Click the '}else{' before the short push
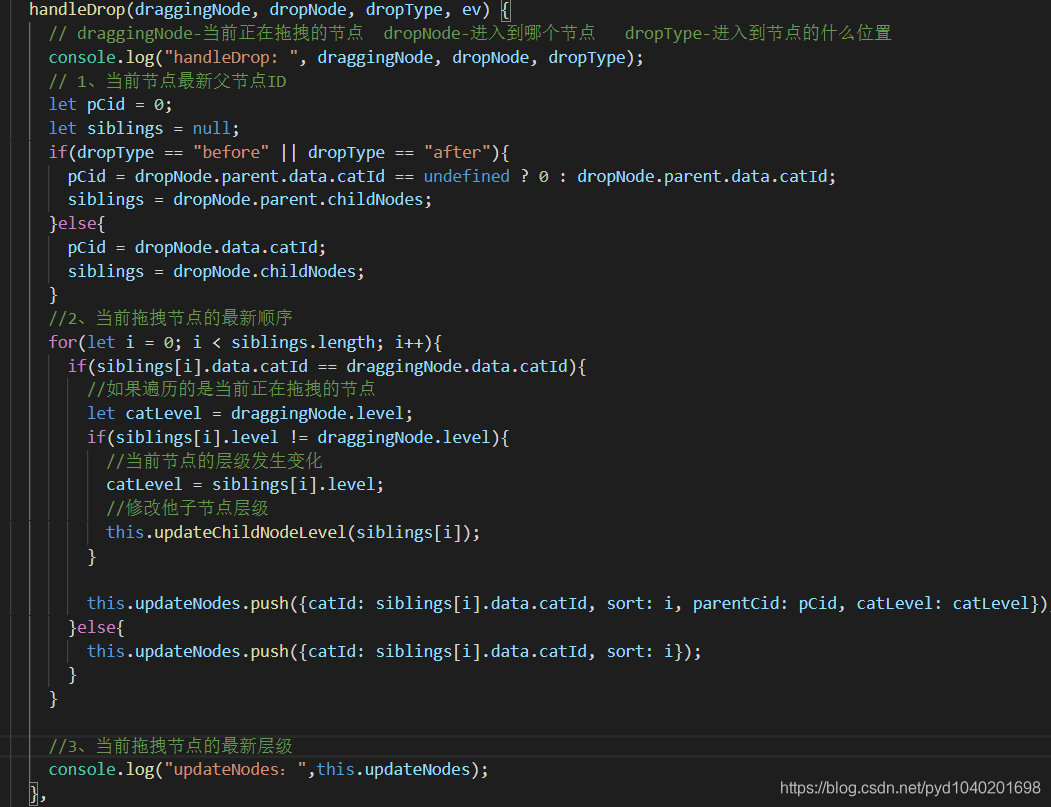This screenshot has height=807, width=1051. click(97, 628)
